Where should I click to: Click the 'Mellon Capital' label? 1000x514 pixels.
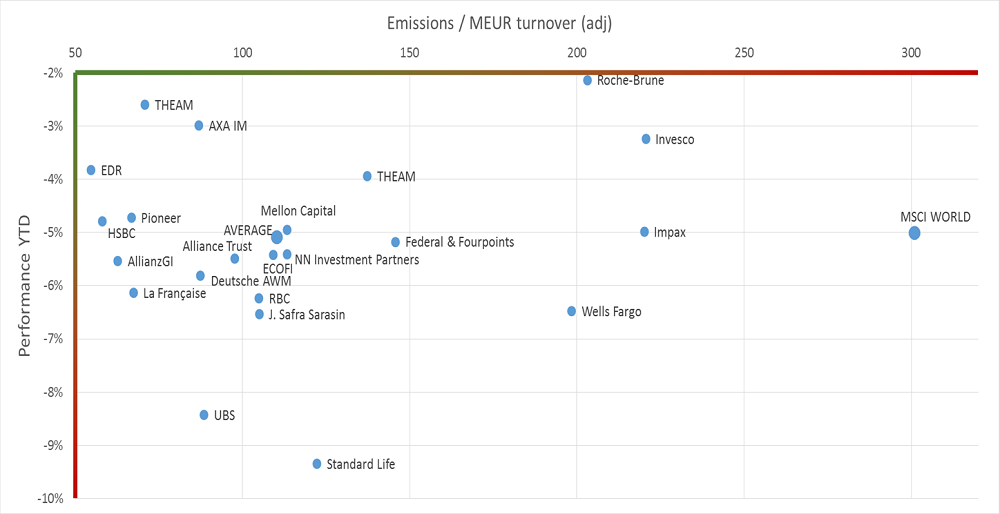(298, 210)
